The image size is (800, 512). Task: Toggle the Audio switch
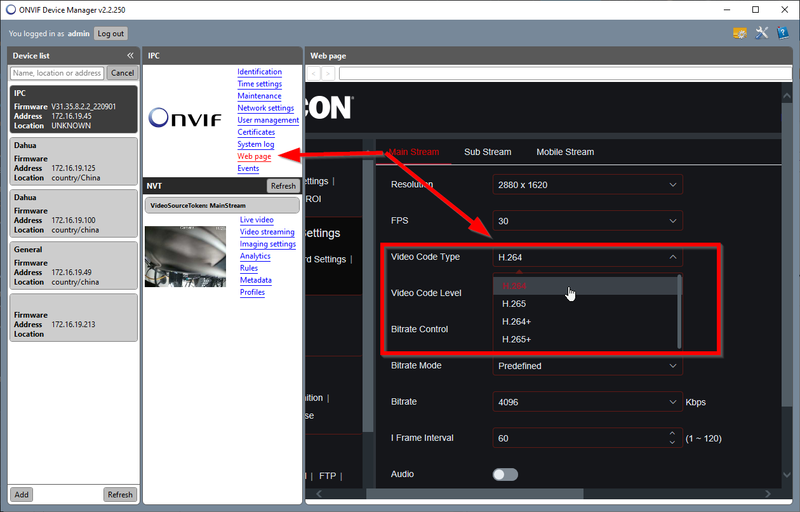(505, 474)
